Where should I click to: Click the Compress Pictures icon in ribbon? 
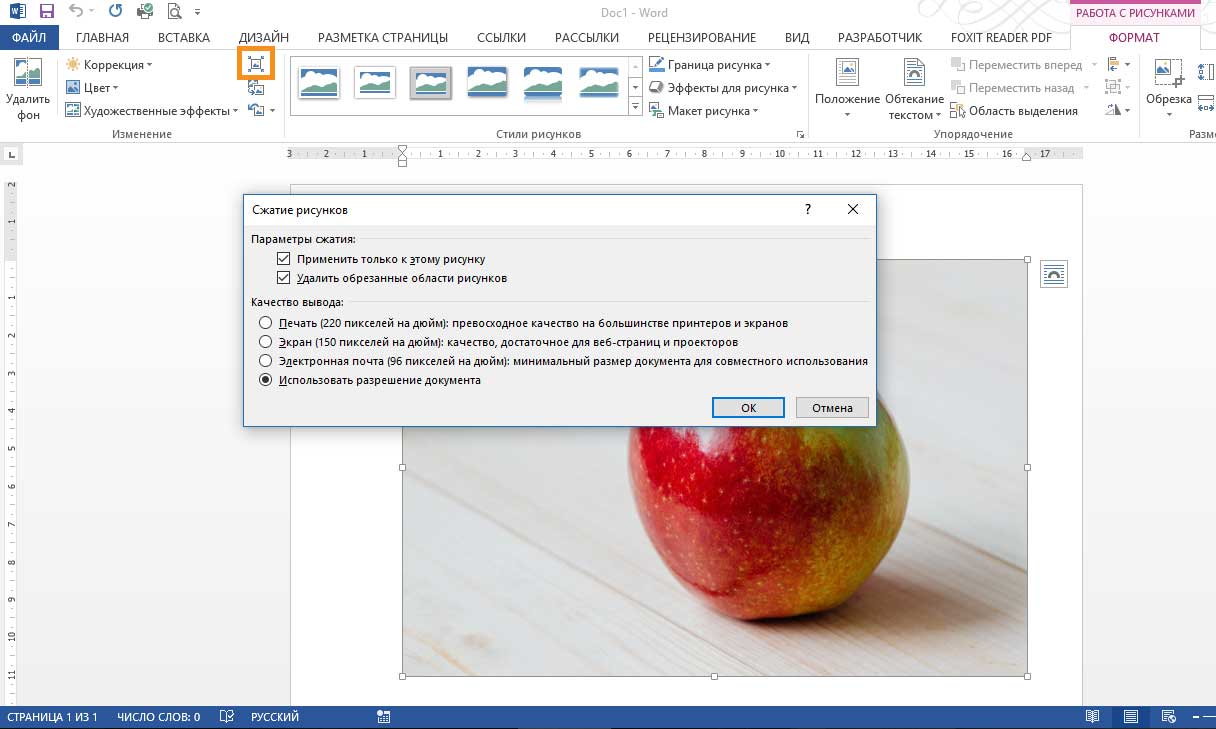pos(256,64)
